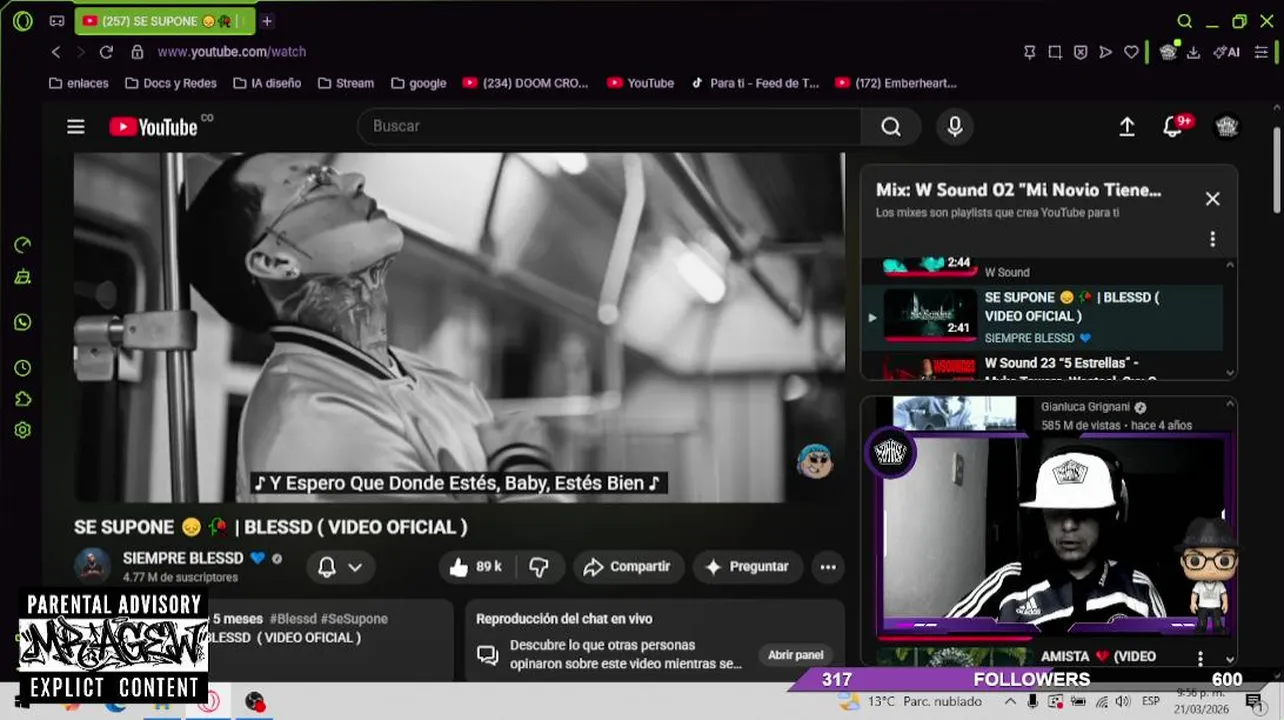Click the pin icon in the address bar
This screenshot has height=720, width=1284.
pyautogui.click(x=1029, y=52)
